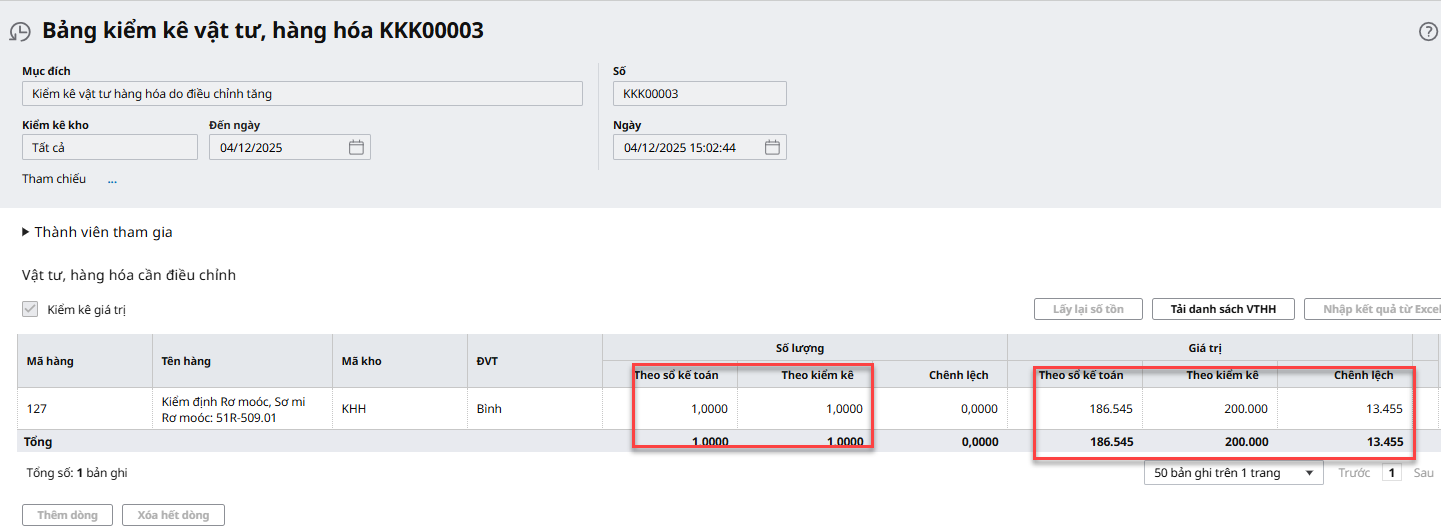Screen dimensions: 1441x527
Task: Click the history clock icon beside title
Action: (20, 31)
